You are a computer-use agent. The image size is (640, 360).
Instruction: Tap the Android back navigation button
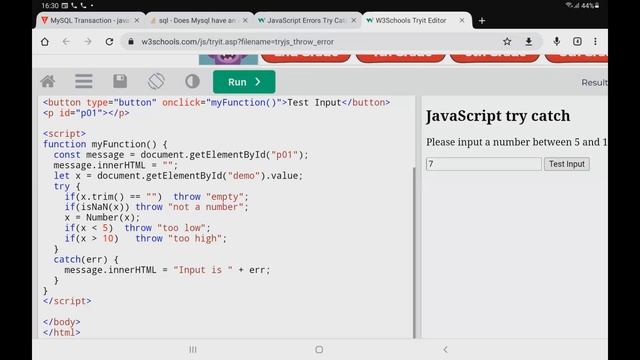[x=445, y=349]
